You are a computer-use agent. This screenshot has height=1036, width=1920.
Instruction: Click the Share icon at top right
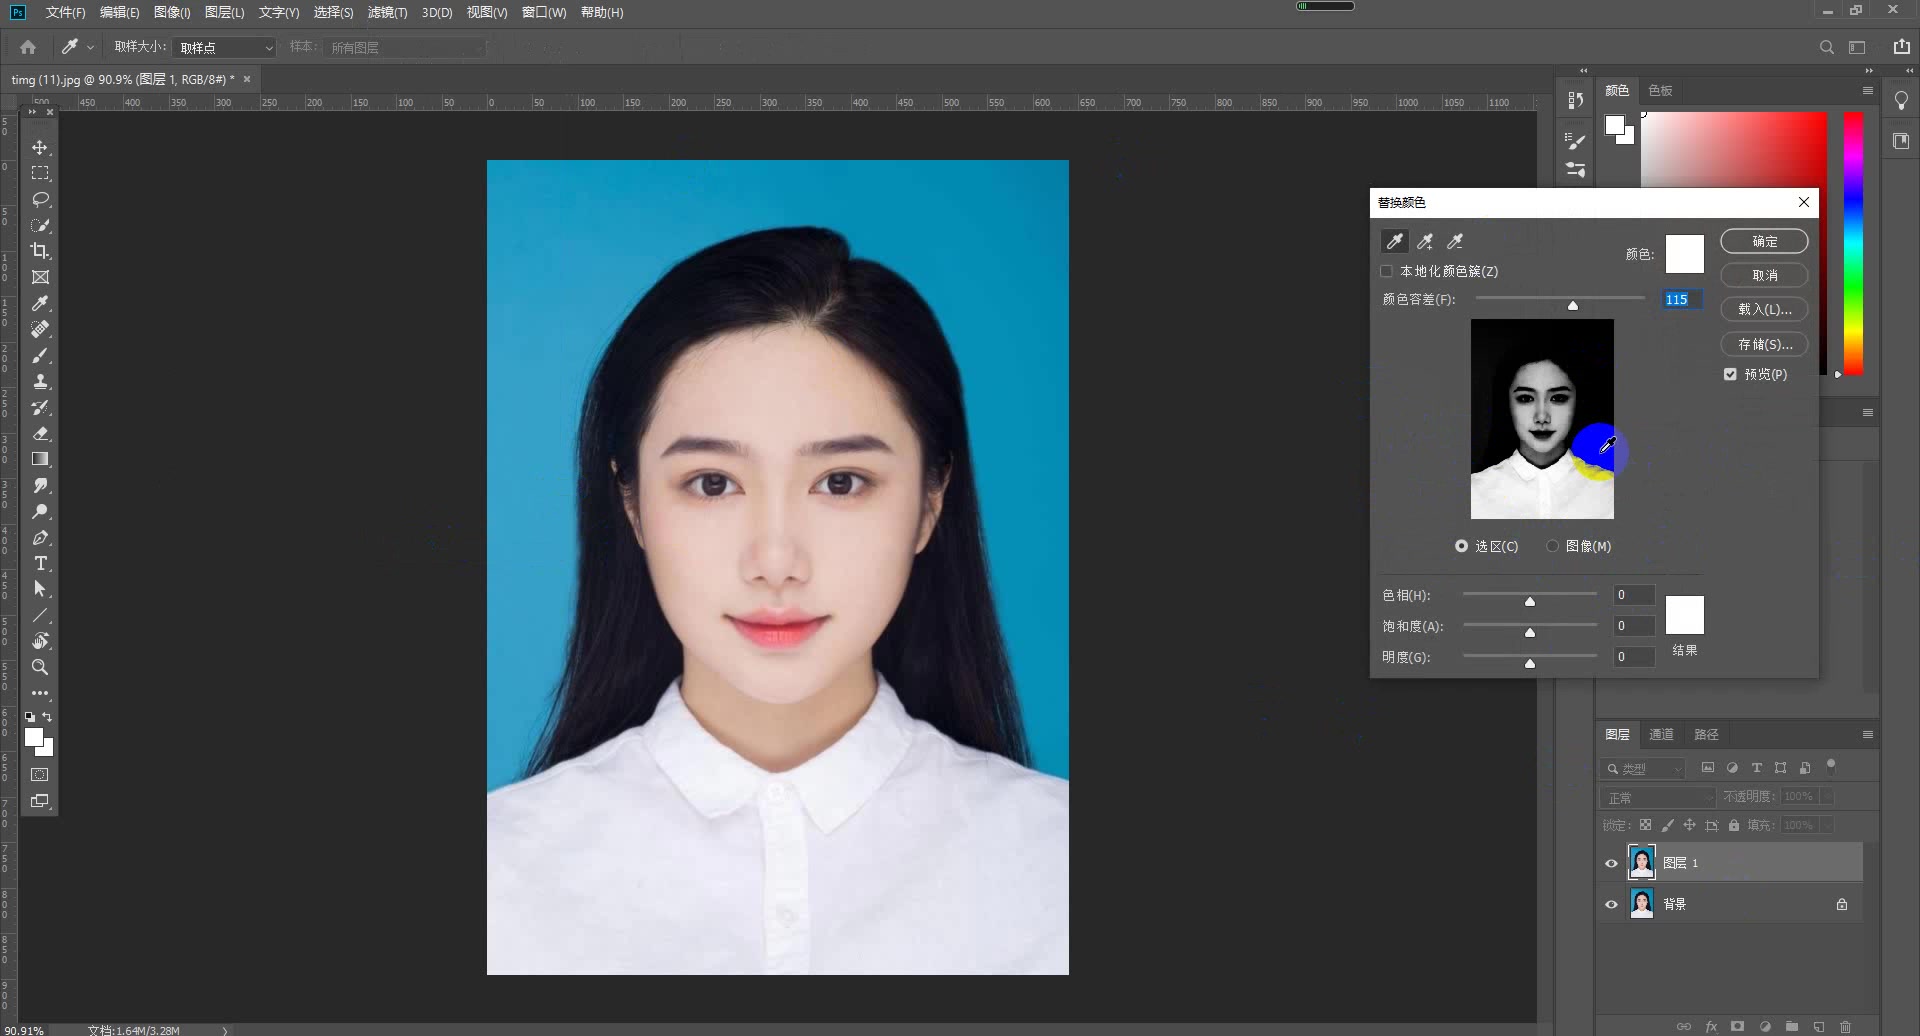(x=1902, y=47)
